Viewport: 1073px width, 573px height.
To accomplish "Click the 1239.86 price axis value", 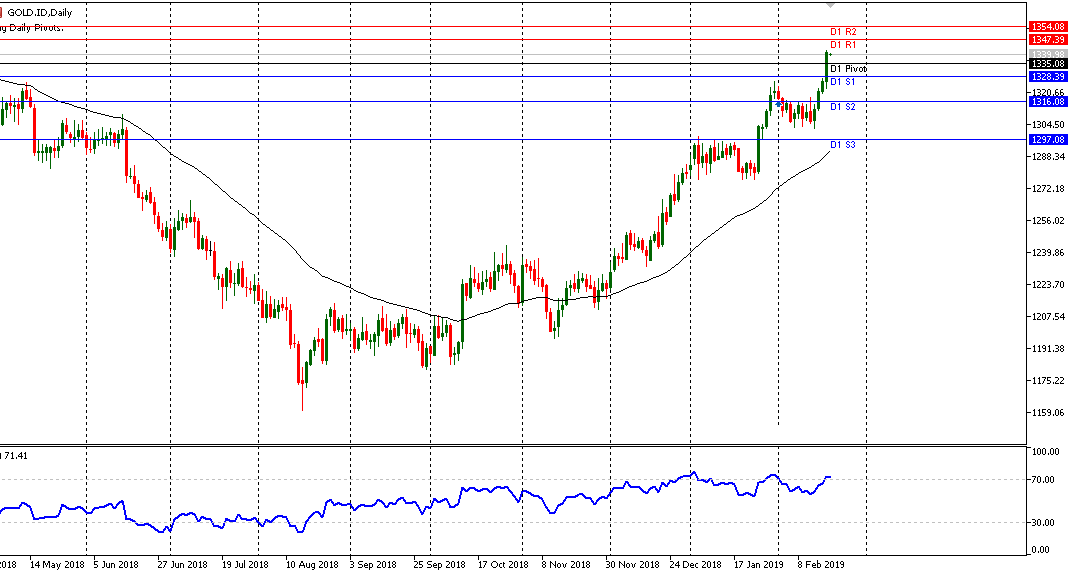I will pos(1048,253).
